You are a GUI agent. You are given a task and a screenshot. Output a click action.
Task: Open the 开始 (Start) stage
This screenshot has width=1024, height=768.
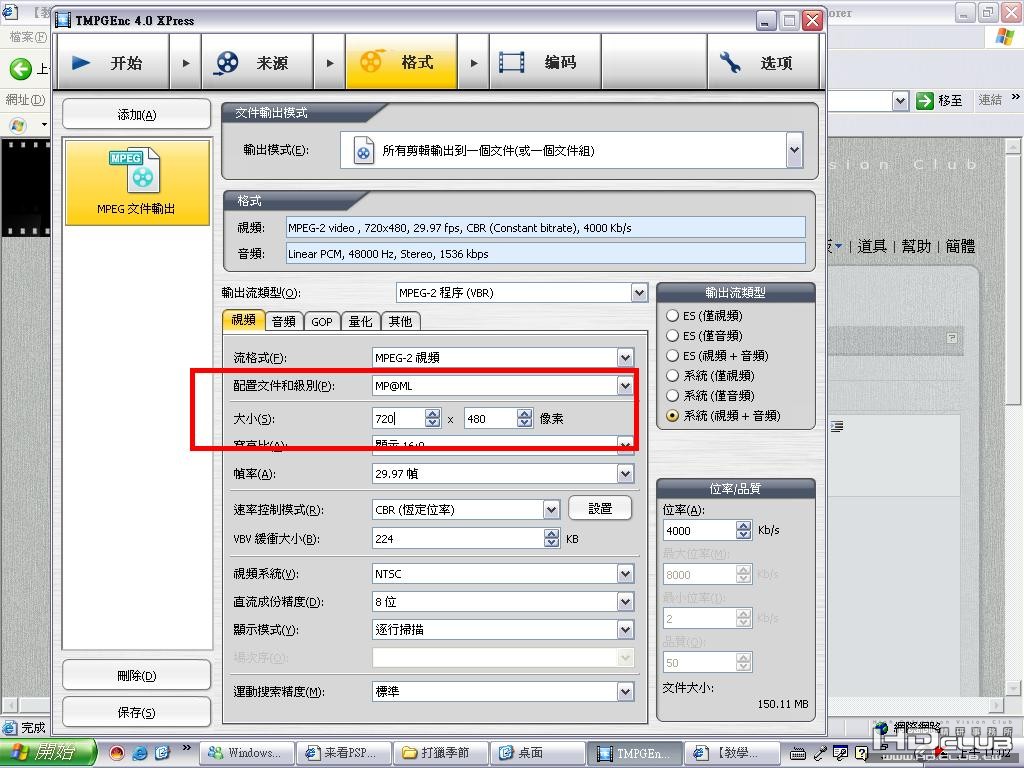113,63
